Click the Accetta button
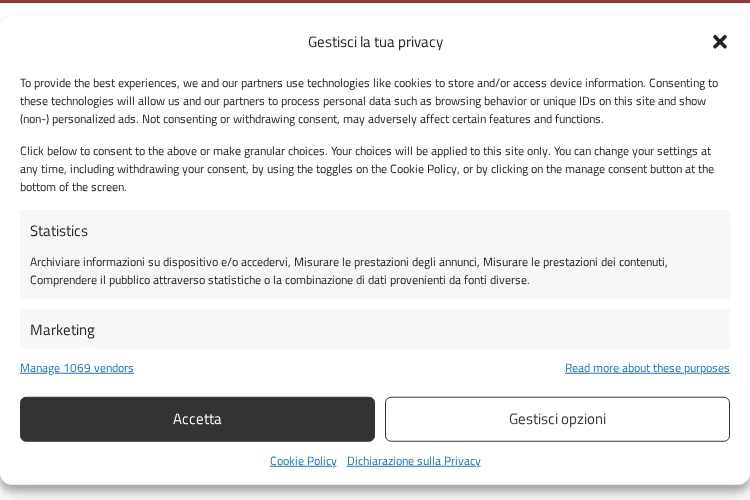 [197, 419]
